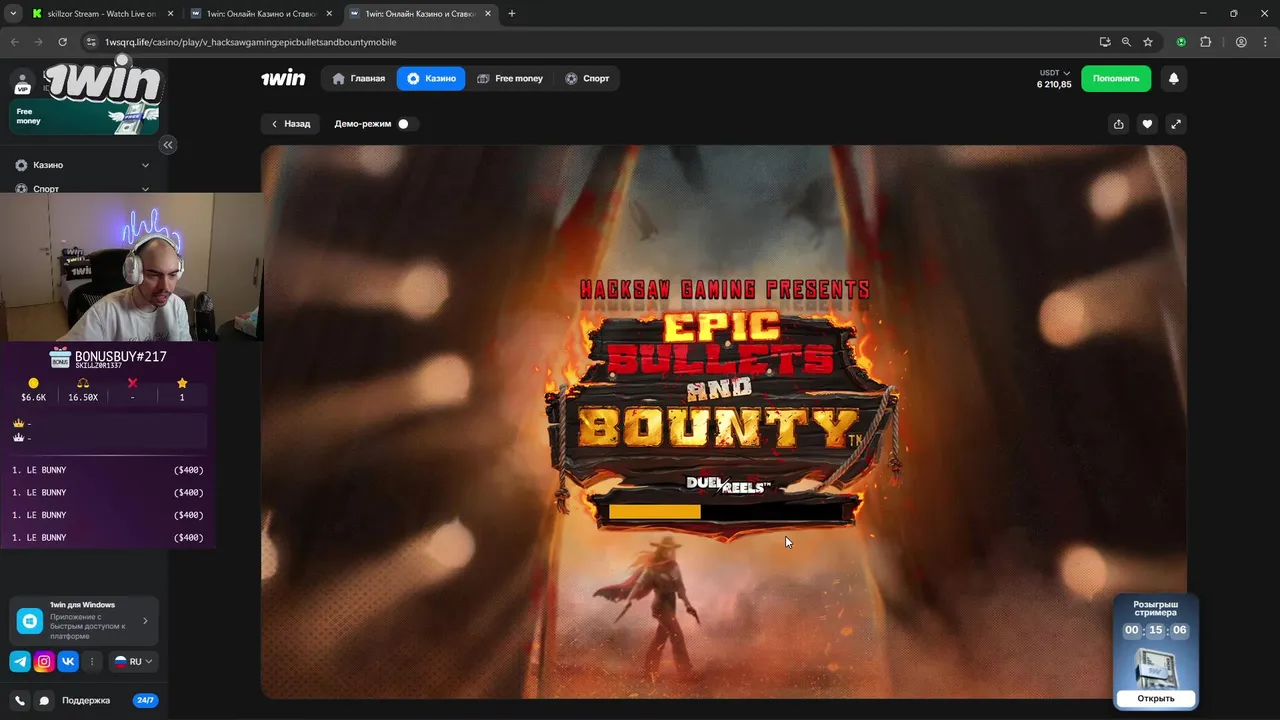
Task: Open the green browser extension icon
Action: point(1181,42)
